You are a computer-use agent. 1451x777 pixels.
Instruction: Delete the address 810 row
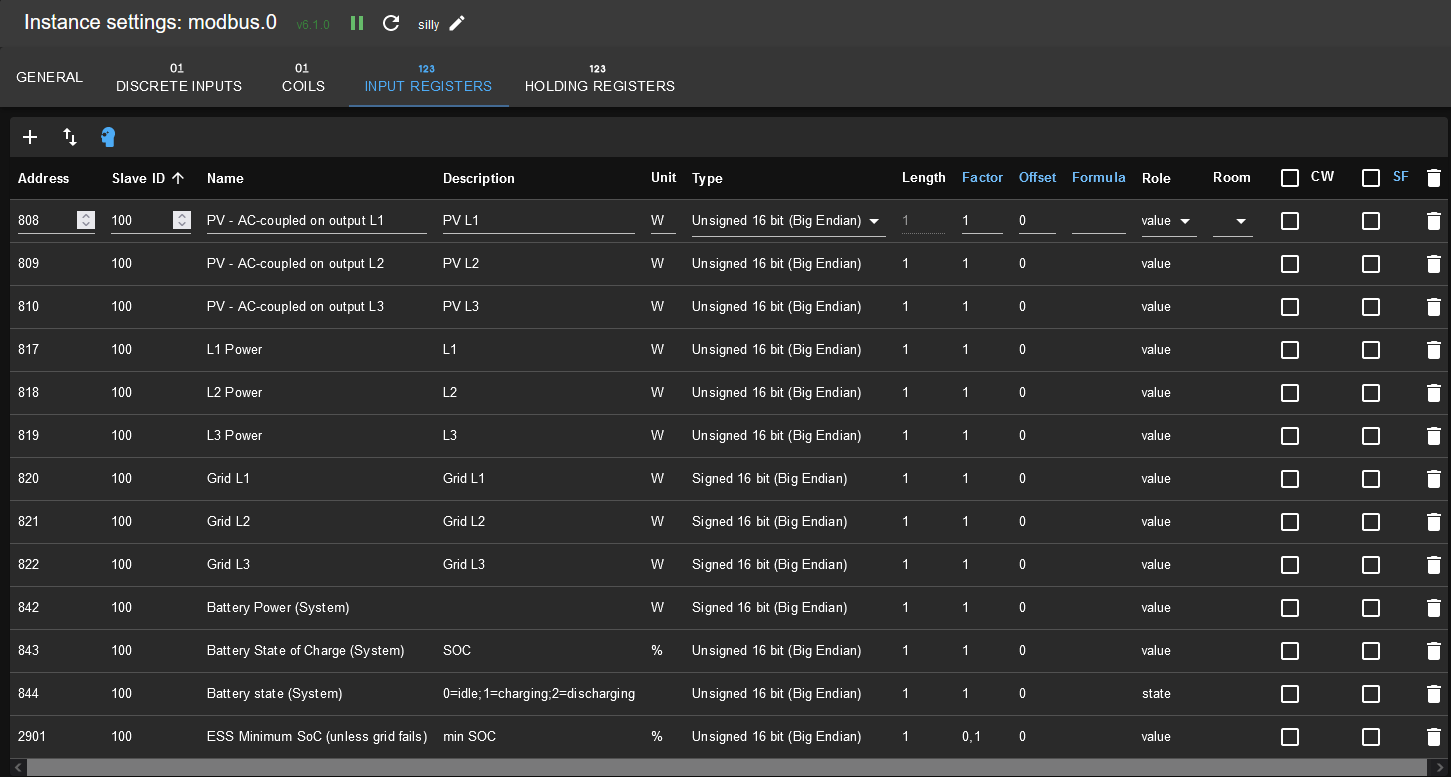pyautogui.click(x=1434, y=307)
